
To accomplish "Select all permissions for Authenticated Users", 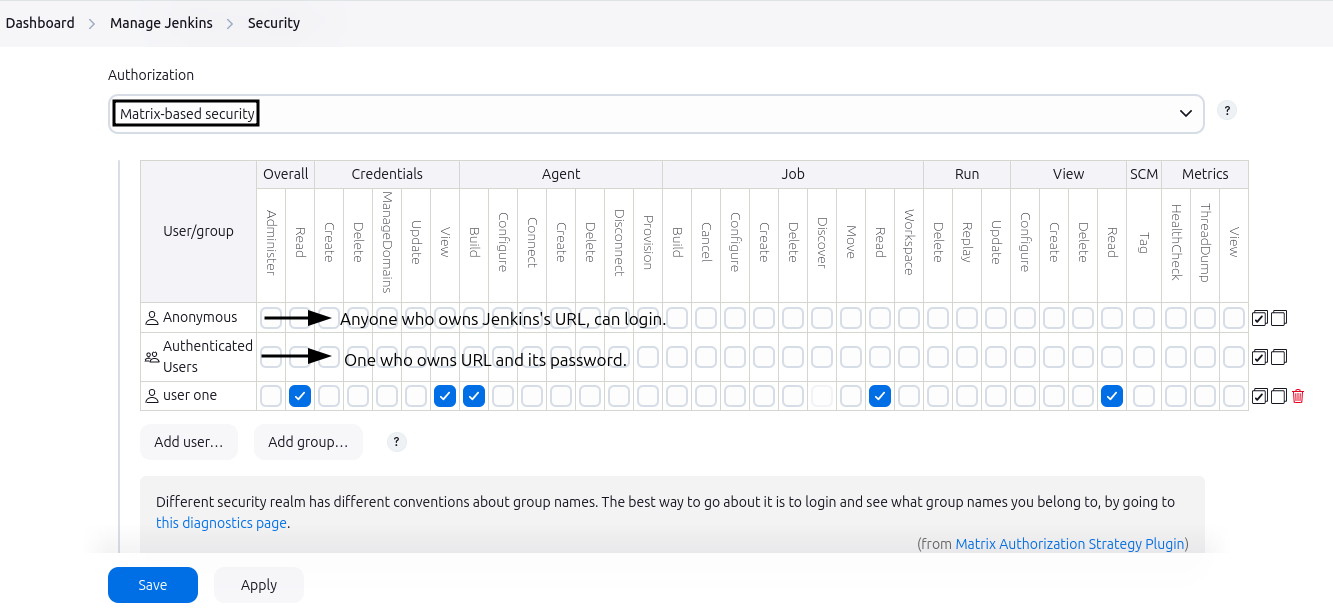I will (x=1259, y=357).
